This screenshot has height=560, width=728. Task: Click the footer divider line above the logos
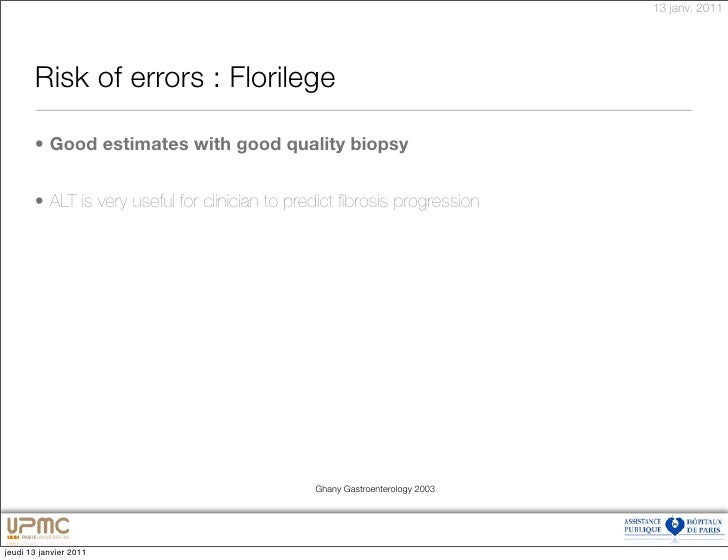[x=364, y=511]
